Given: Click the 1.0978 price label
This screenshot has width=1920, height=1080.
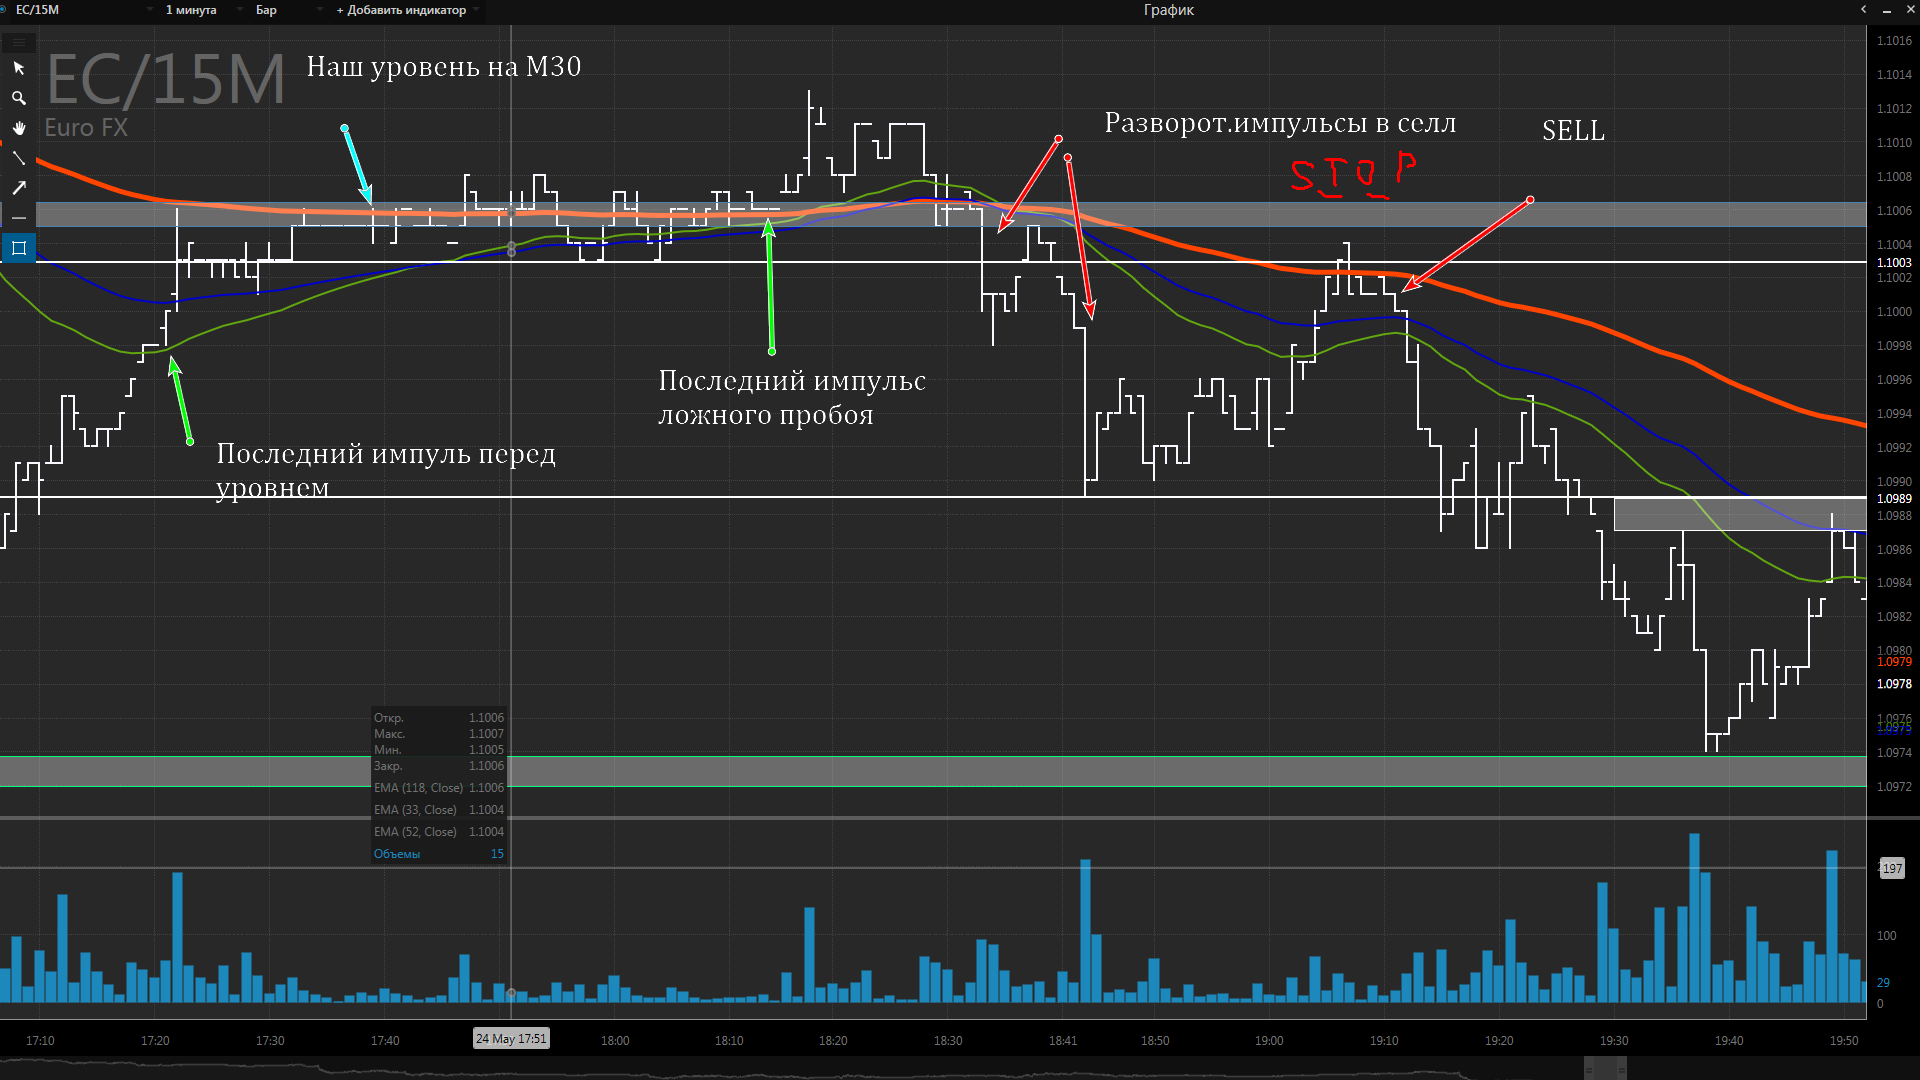Looking at the screenshot, I should tap(1894, 684).
